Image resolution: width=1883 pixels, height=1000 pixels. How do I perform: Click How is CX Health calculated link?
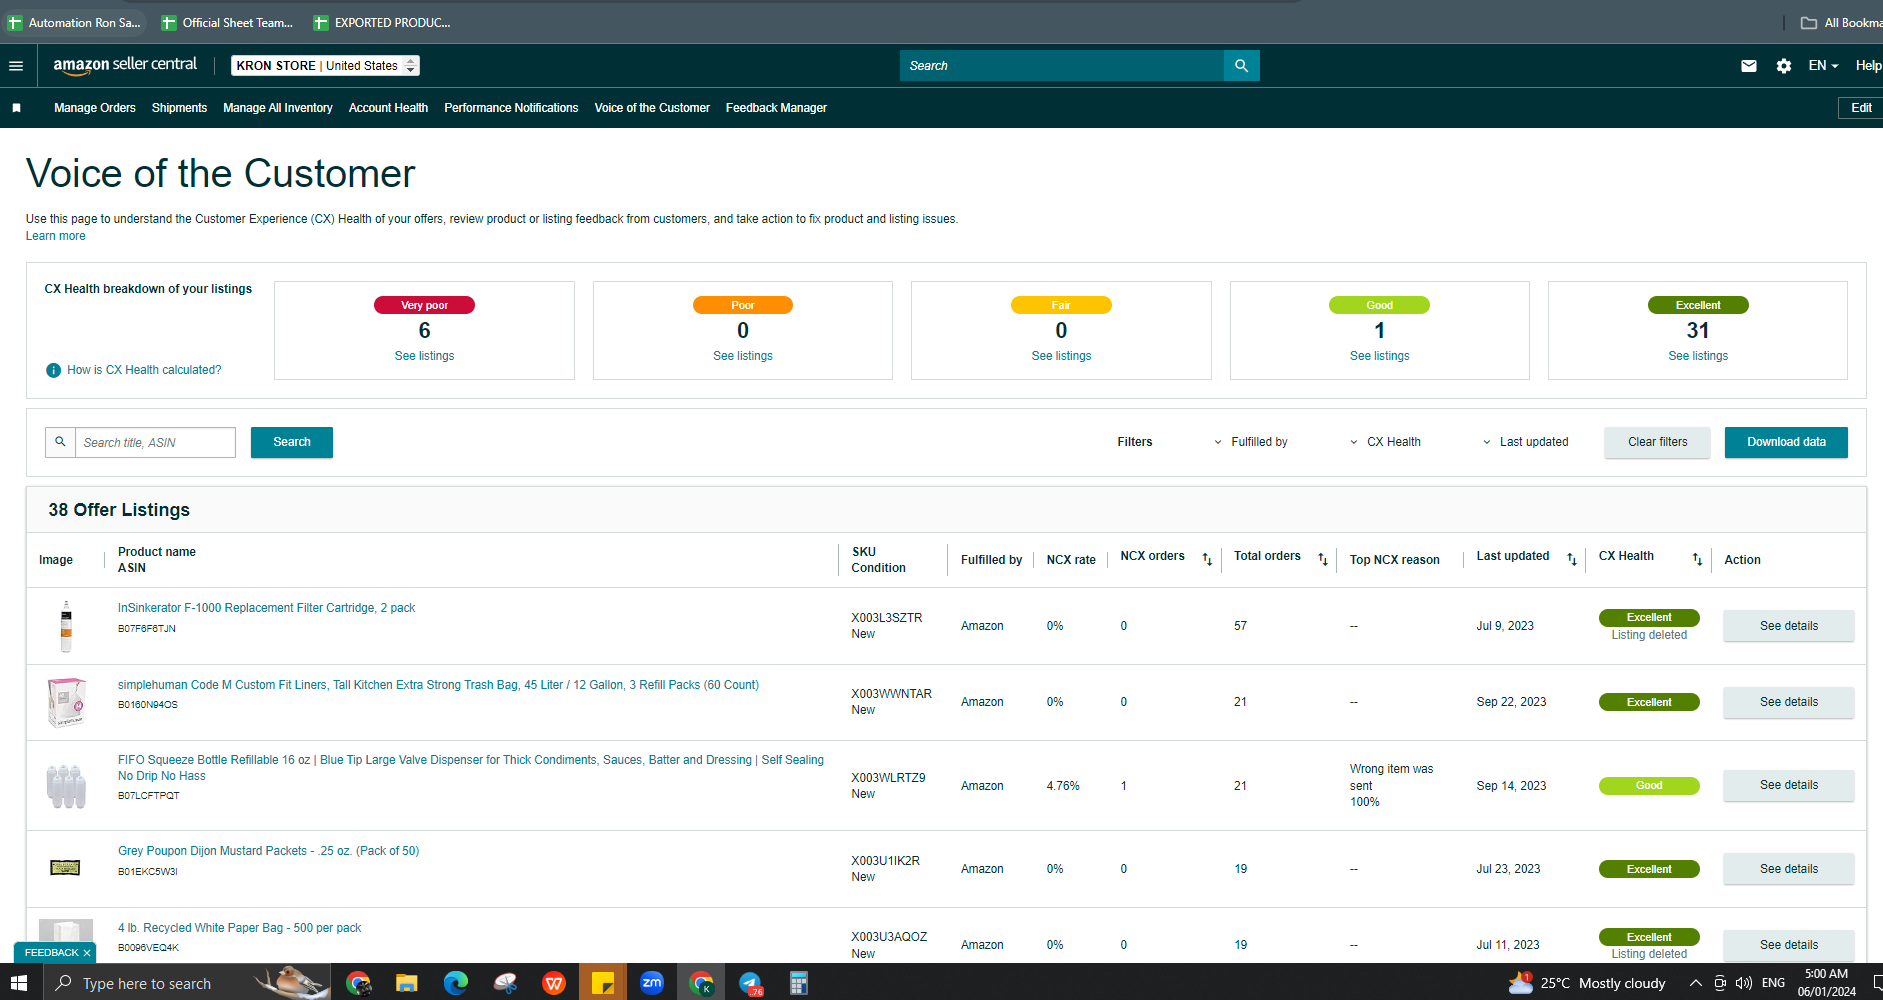[x=144, y=370]
